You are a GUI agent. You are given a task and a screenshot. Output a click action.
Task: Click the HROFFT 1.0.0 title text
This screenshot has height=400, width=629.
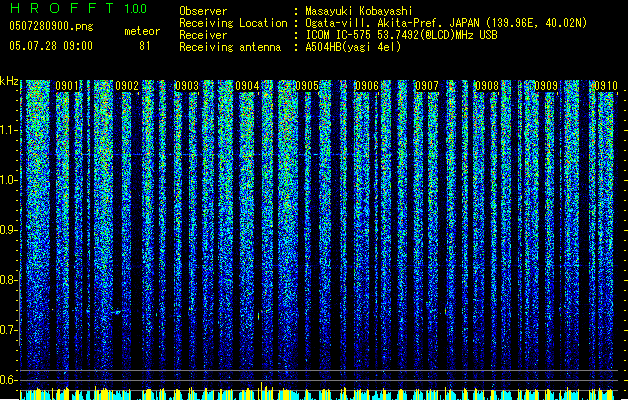pyautogui.click(x=79, y=8)
